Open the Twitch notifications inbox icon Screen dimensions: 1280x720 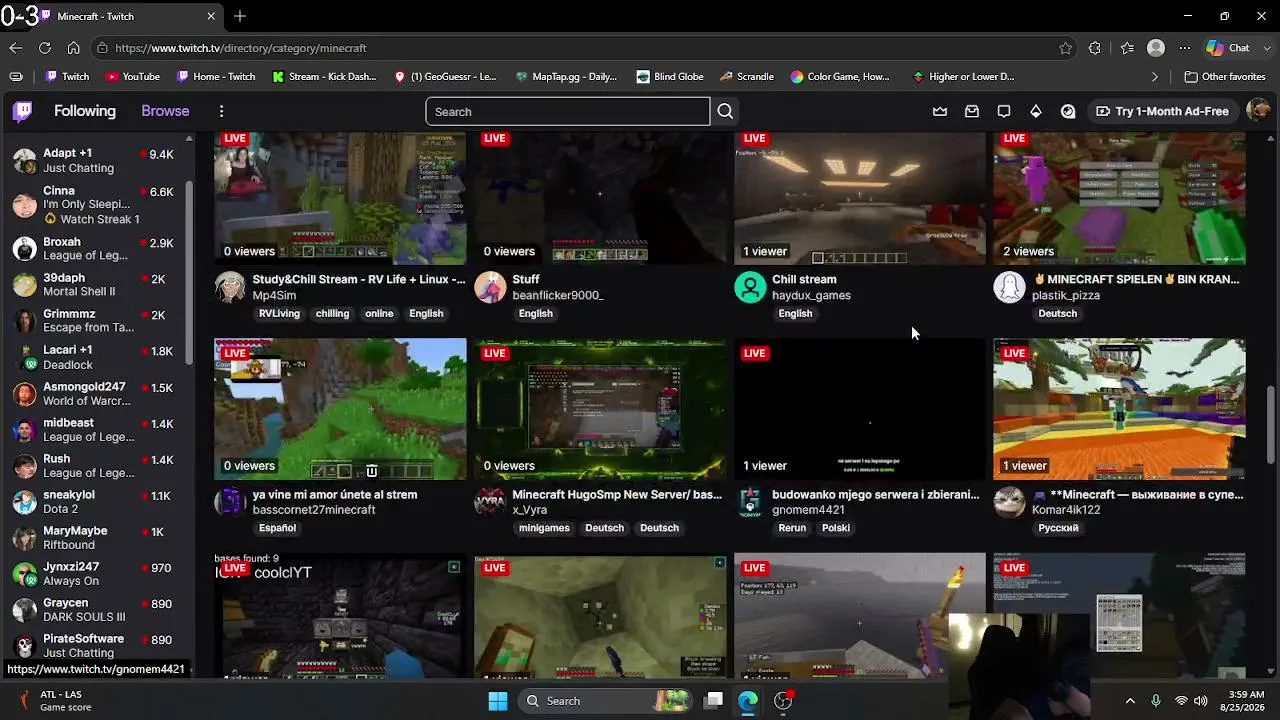coord(972,111)
